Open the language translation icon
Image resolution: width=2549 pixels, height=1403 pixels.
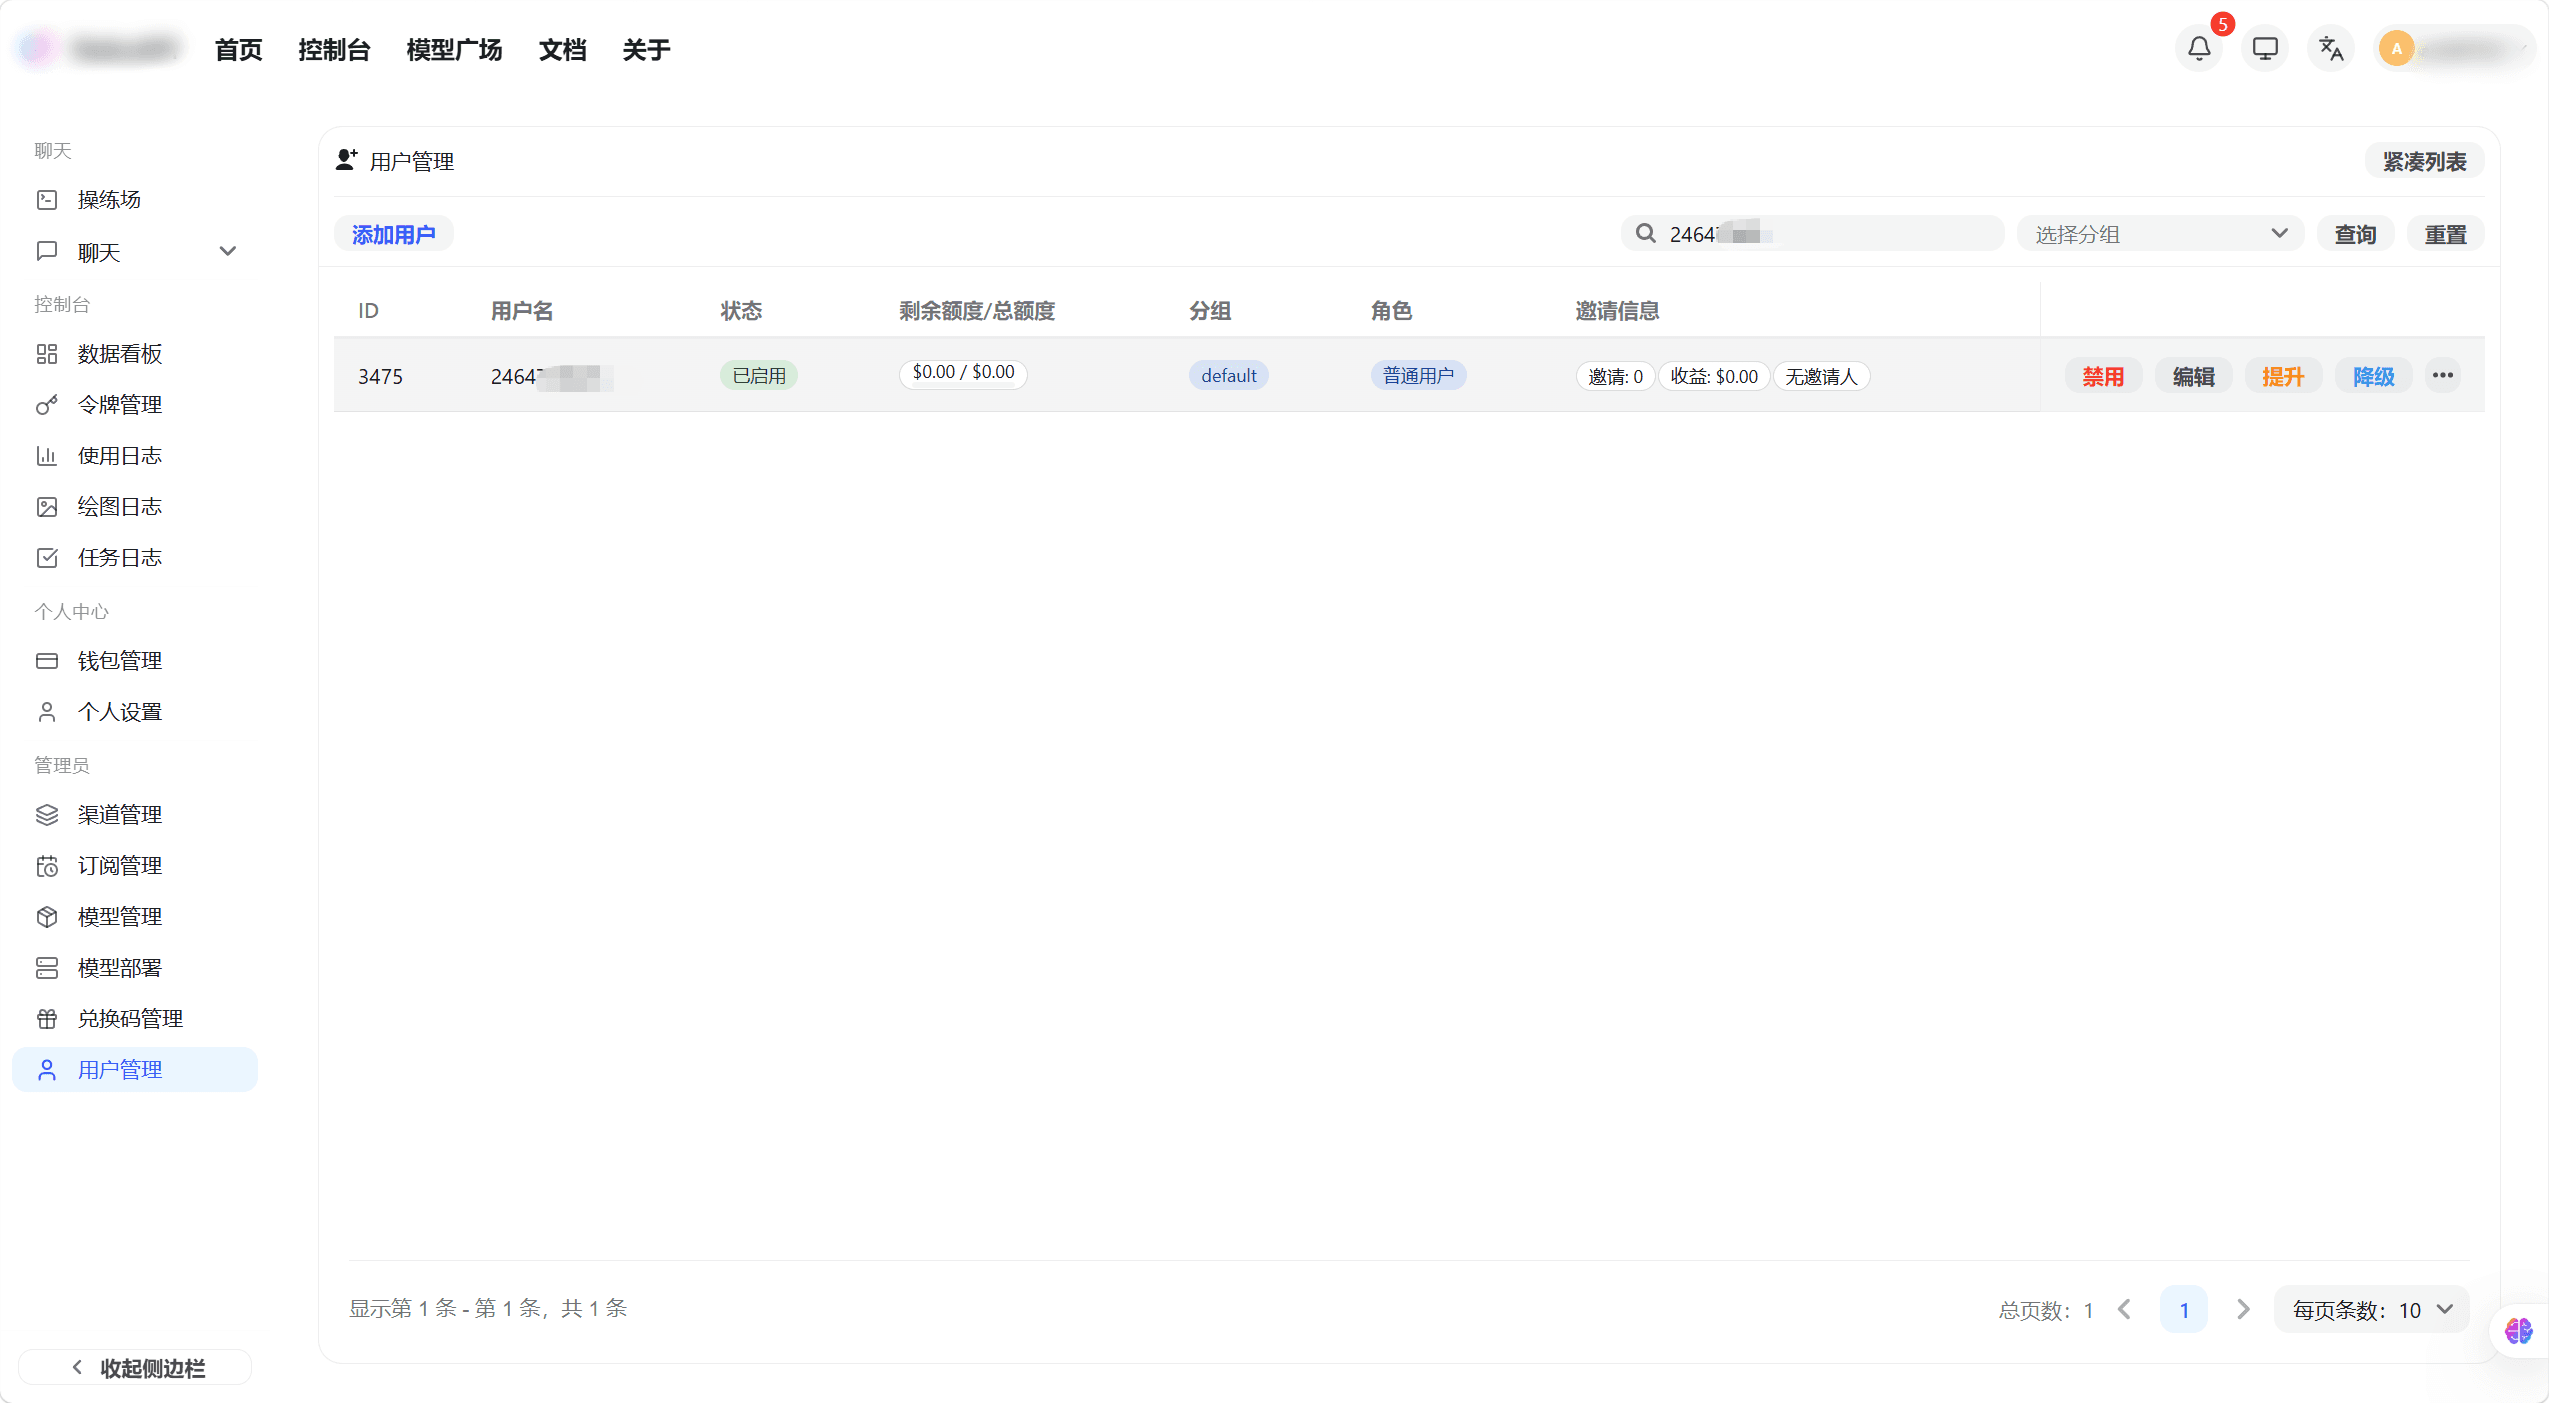pos(2331,48)
